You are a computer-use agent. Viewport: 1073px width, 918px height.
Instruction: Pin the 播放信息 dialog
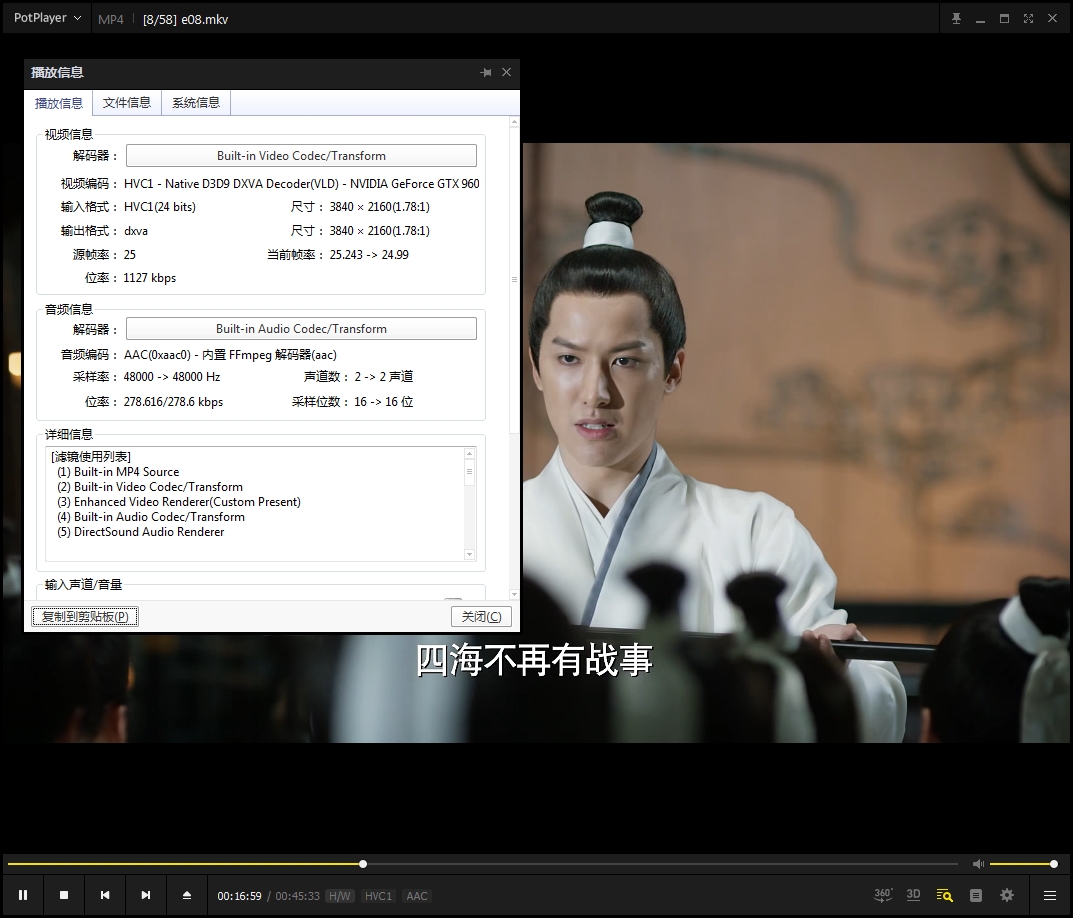click(486, 72)
